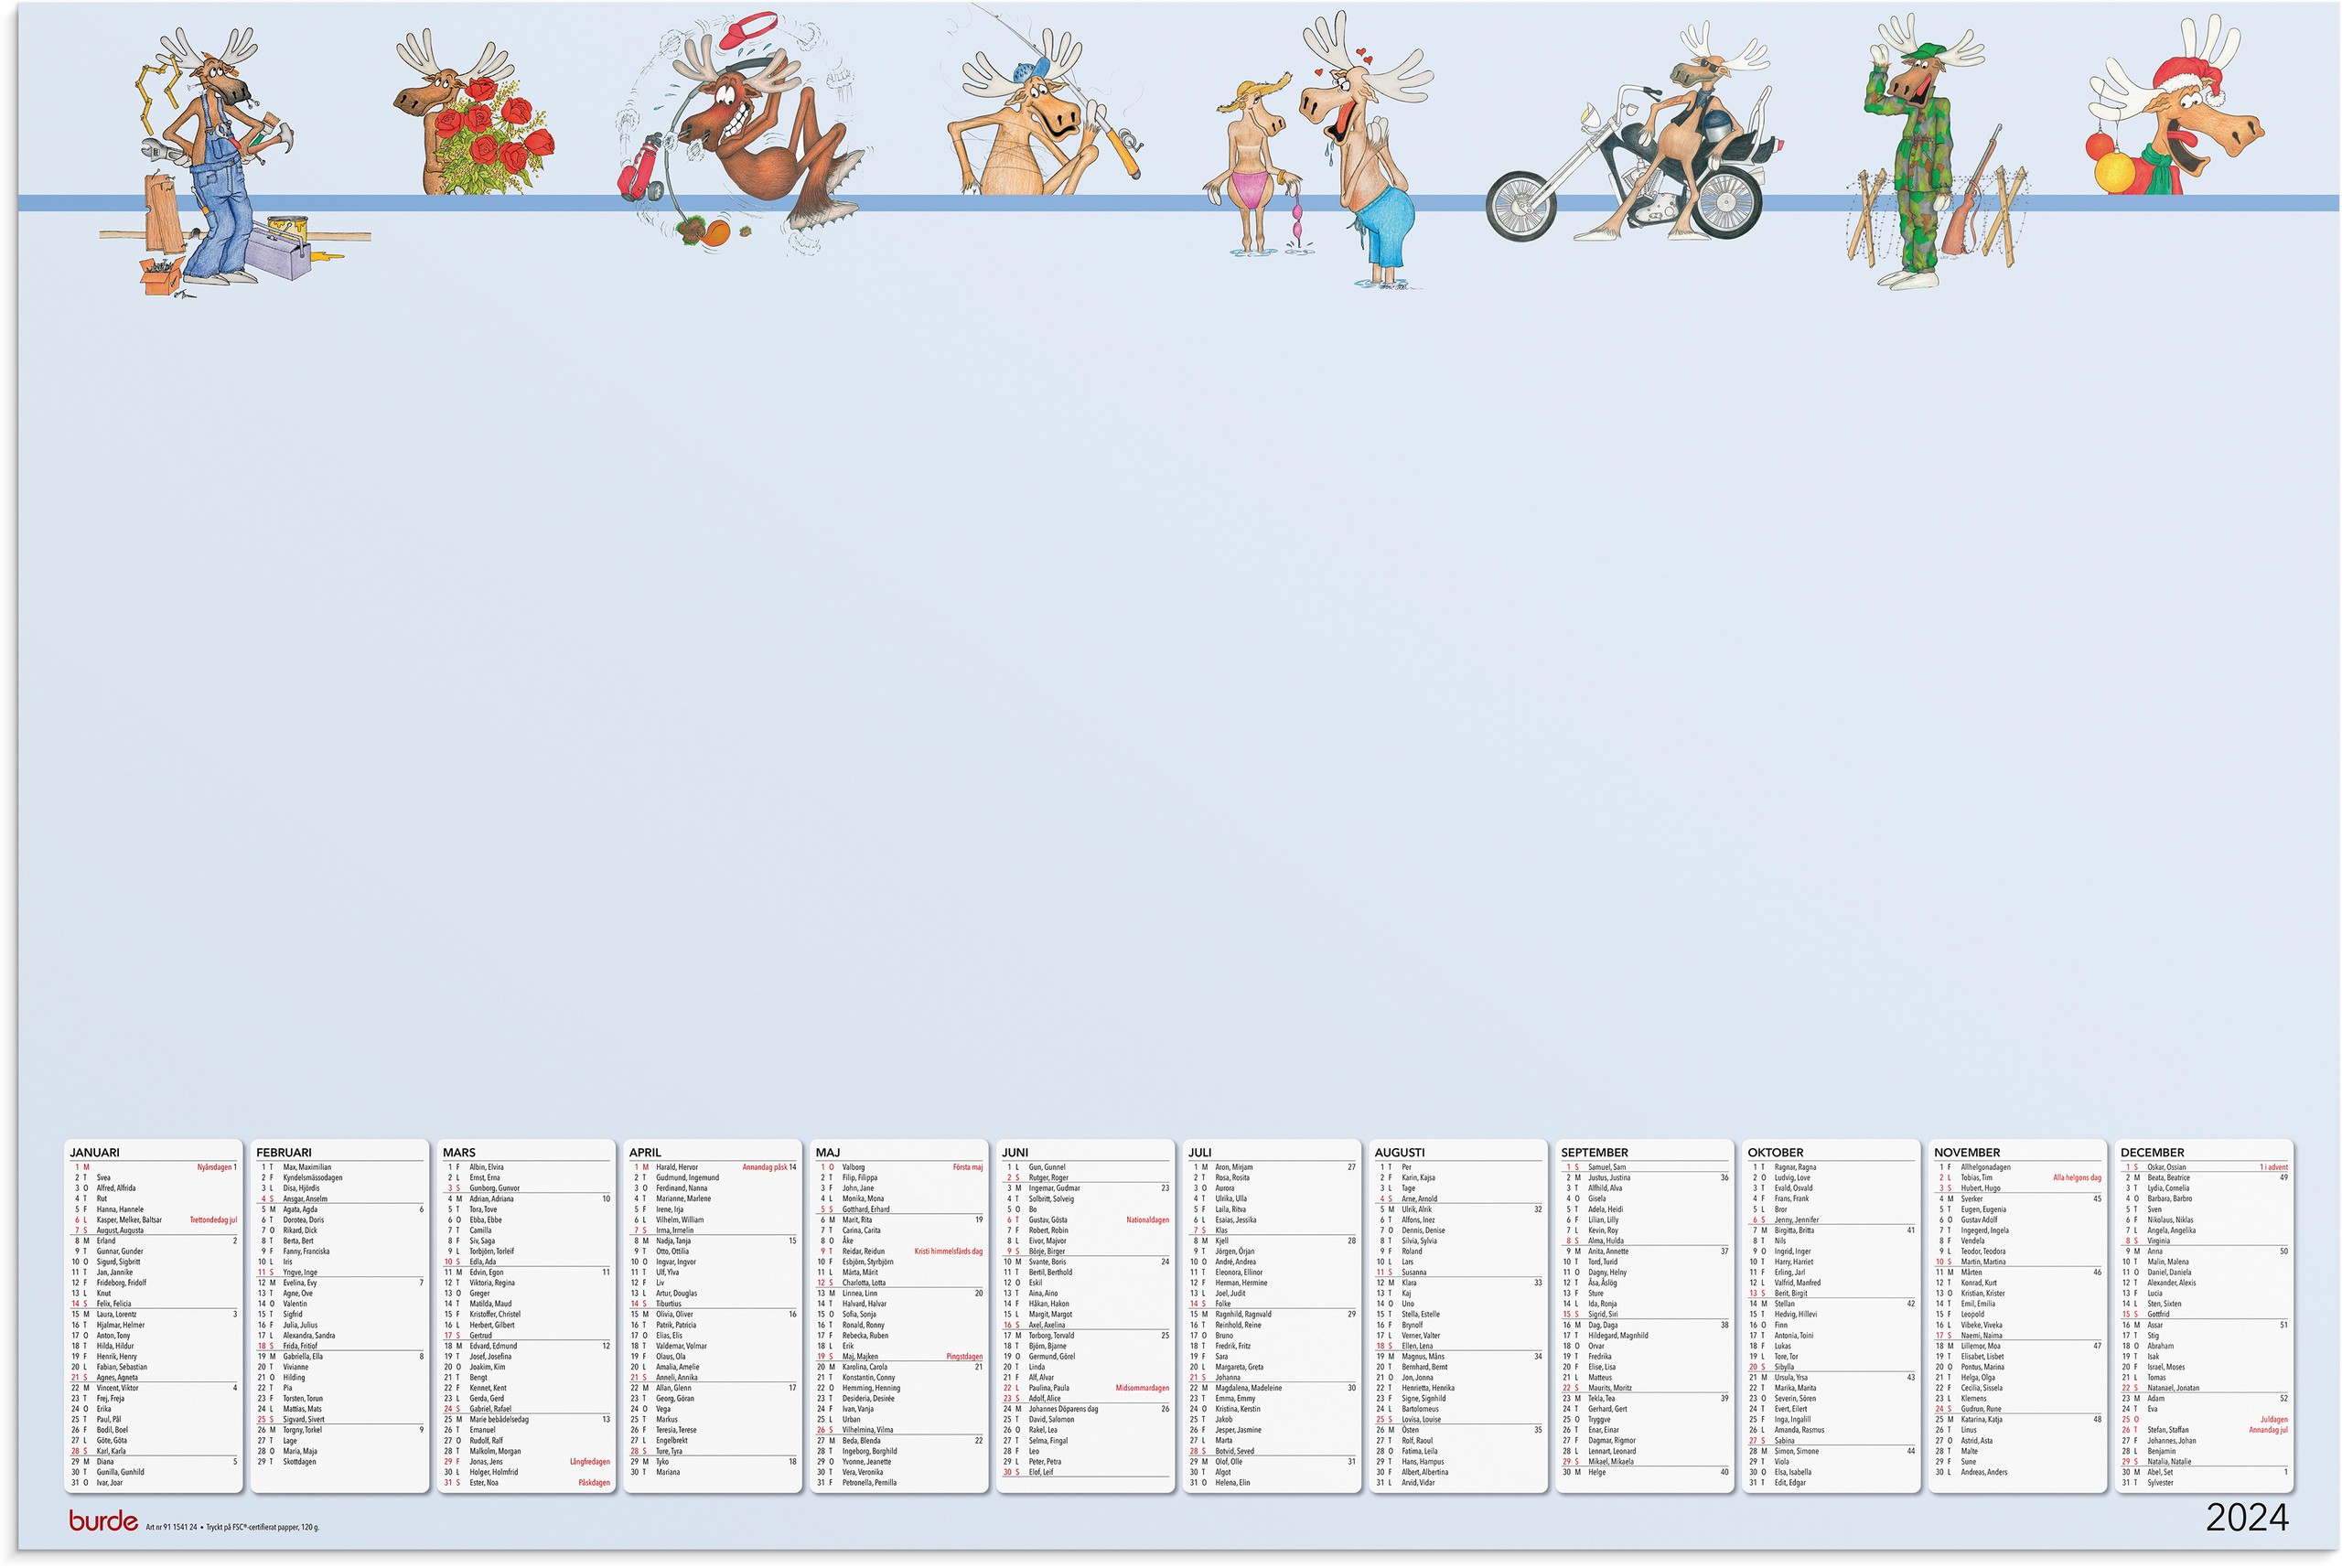Select the DECEMBER month header
Viewport: 2342px width, 1568px height.
coord(2152,1152)
